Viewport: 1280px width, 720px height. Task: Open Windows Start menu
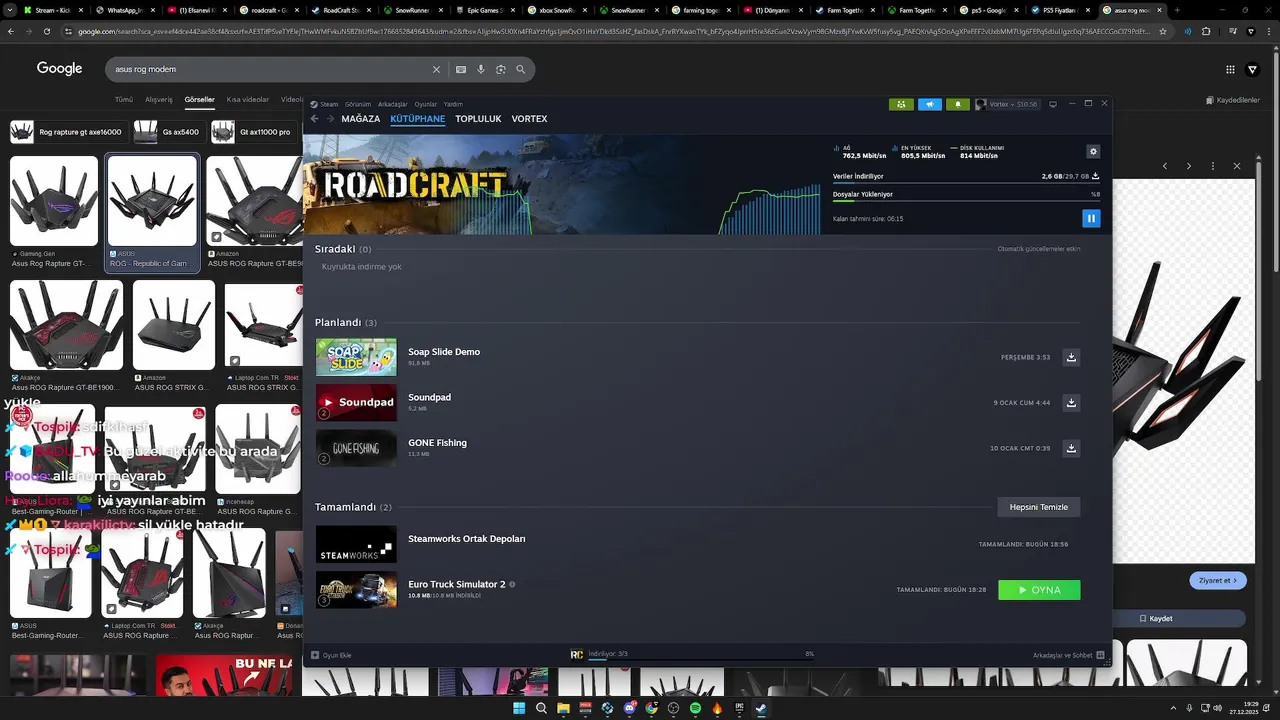pyautogui.click(x=519, y=708)
